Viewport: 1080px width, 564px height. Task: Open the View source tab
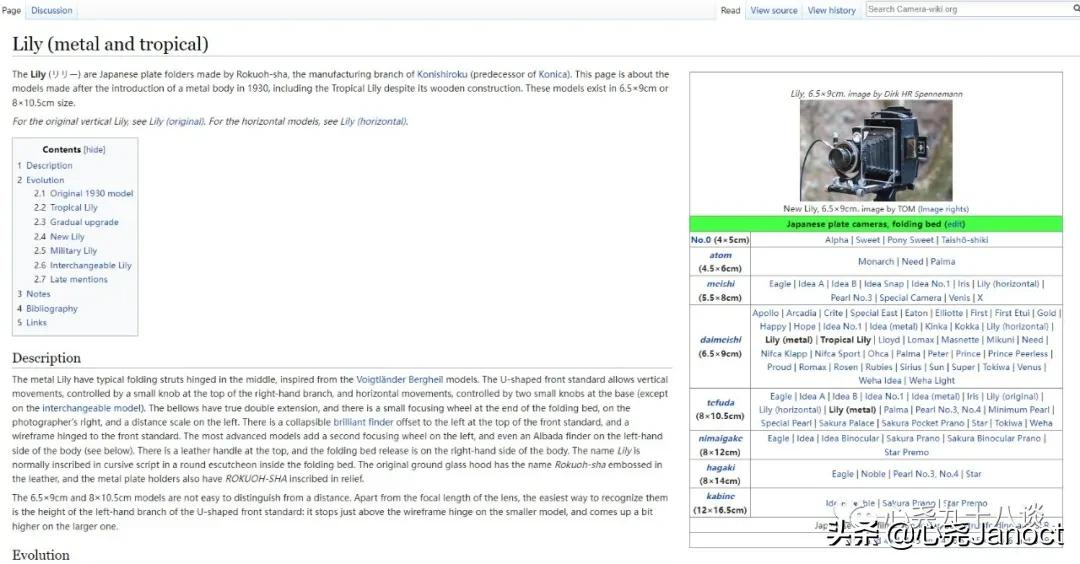coord(773,10)
